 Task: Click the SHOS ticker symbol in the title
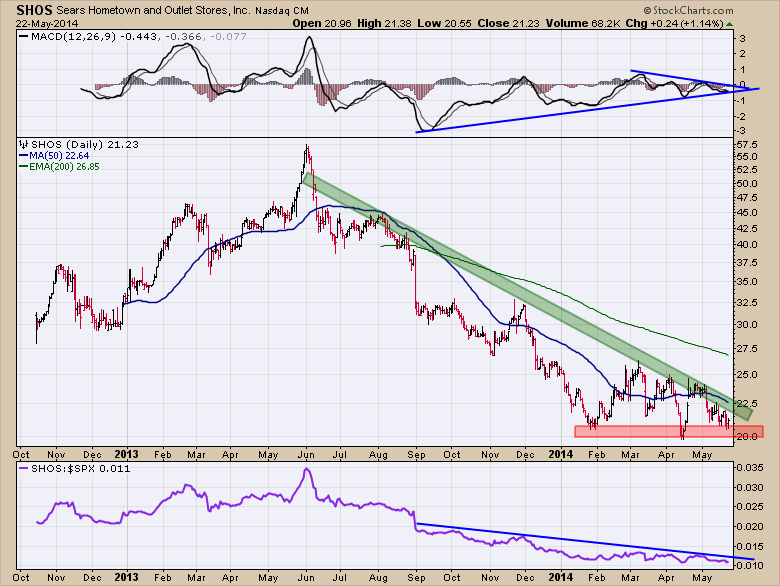tap(34, 10)
